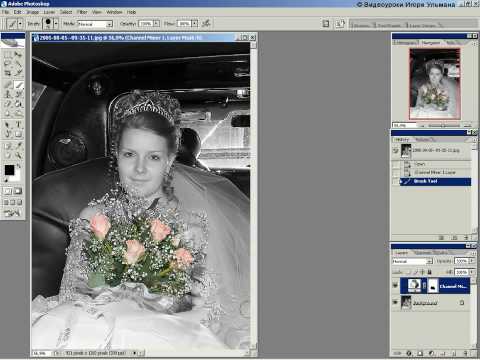
Task: Enable the airbrush option icon
Action: tap(206, 23)
